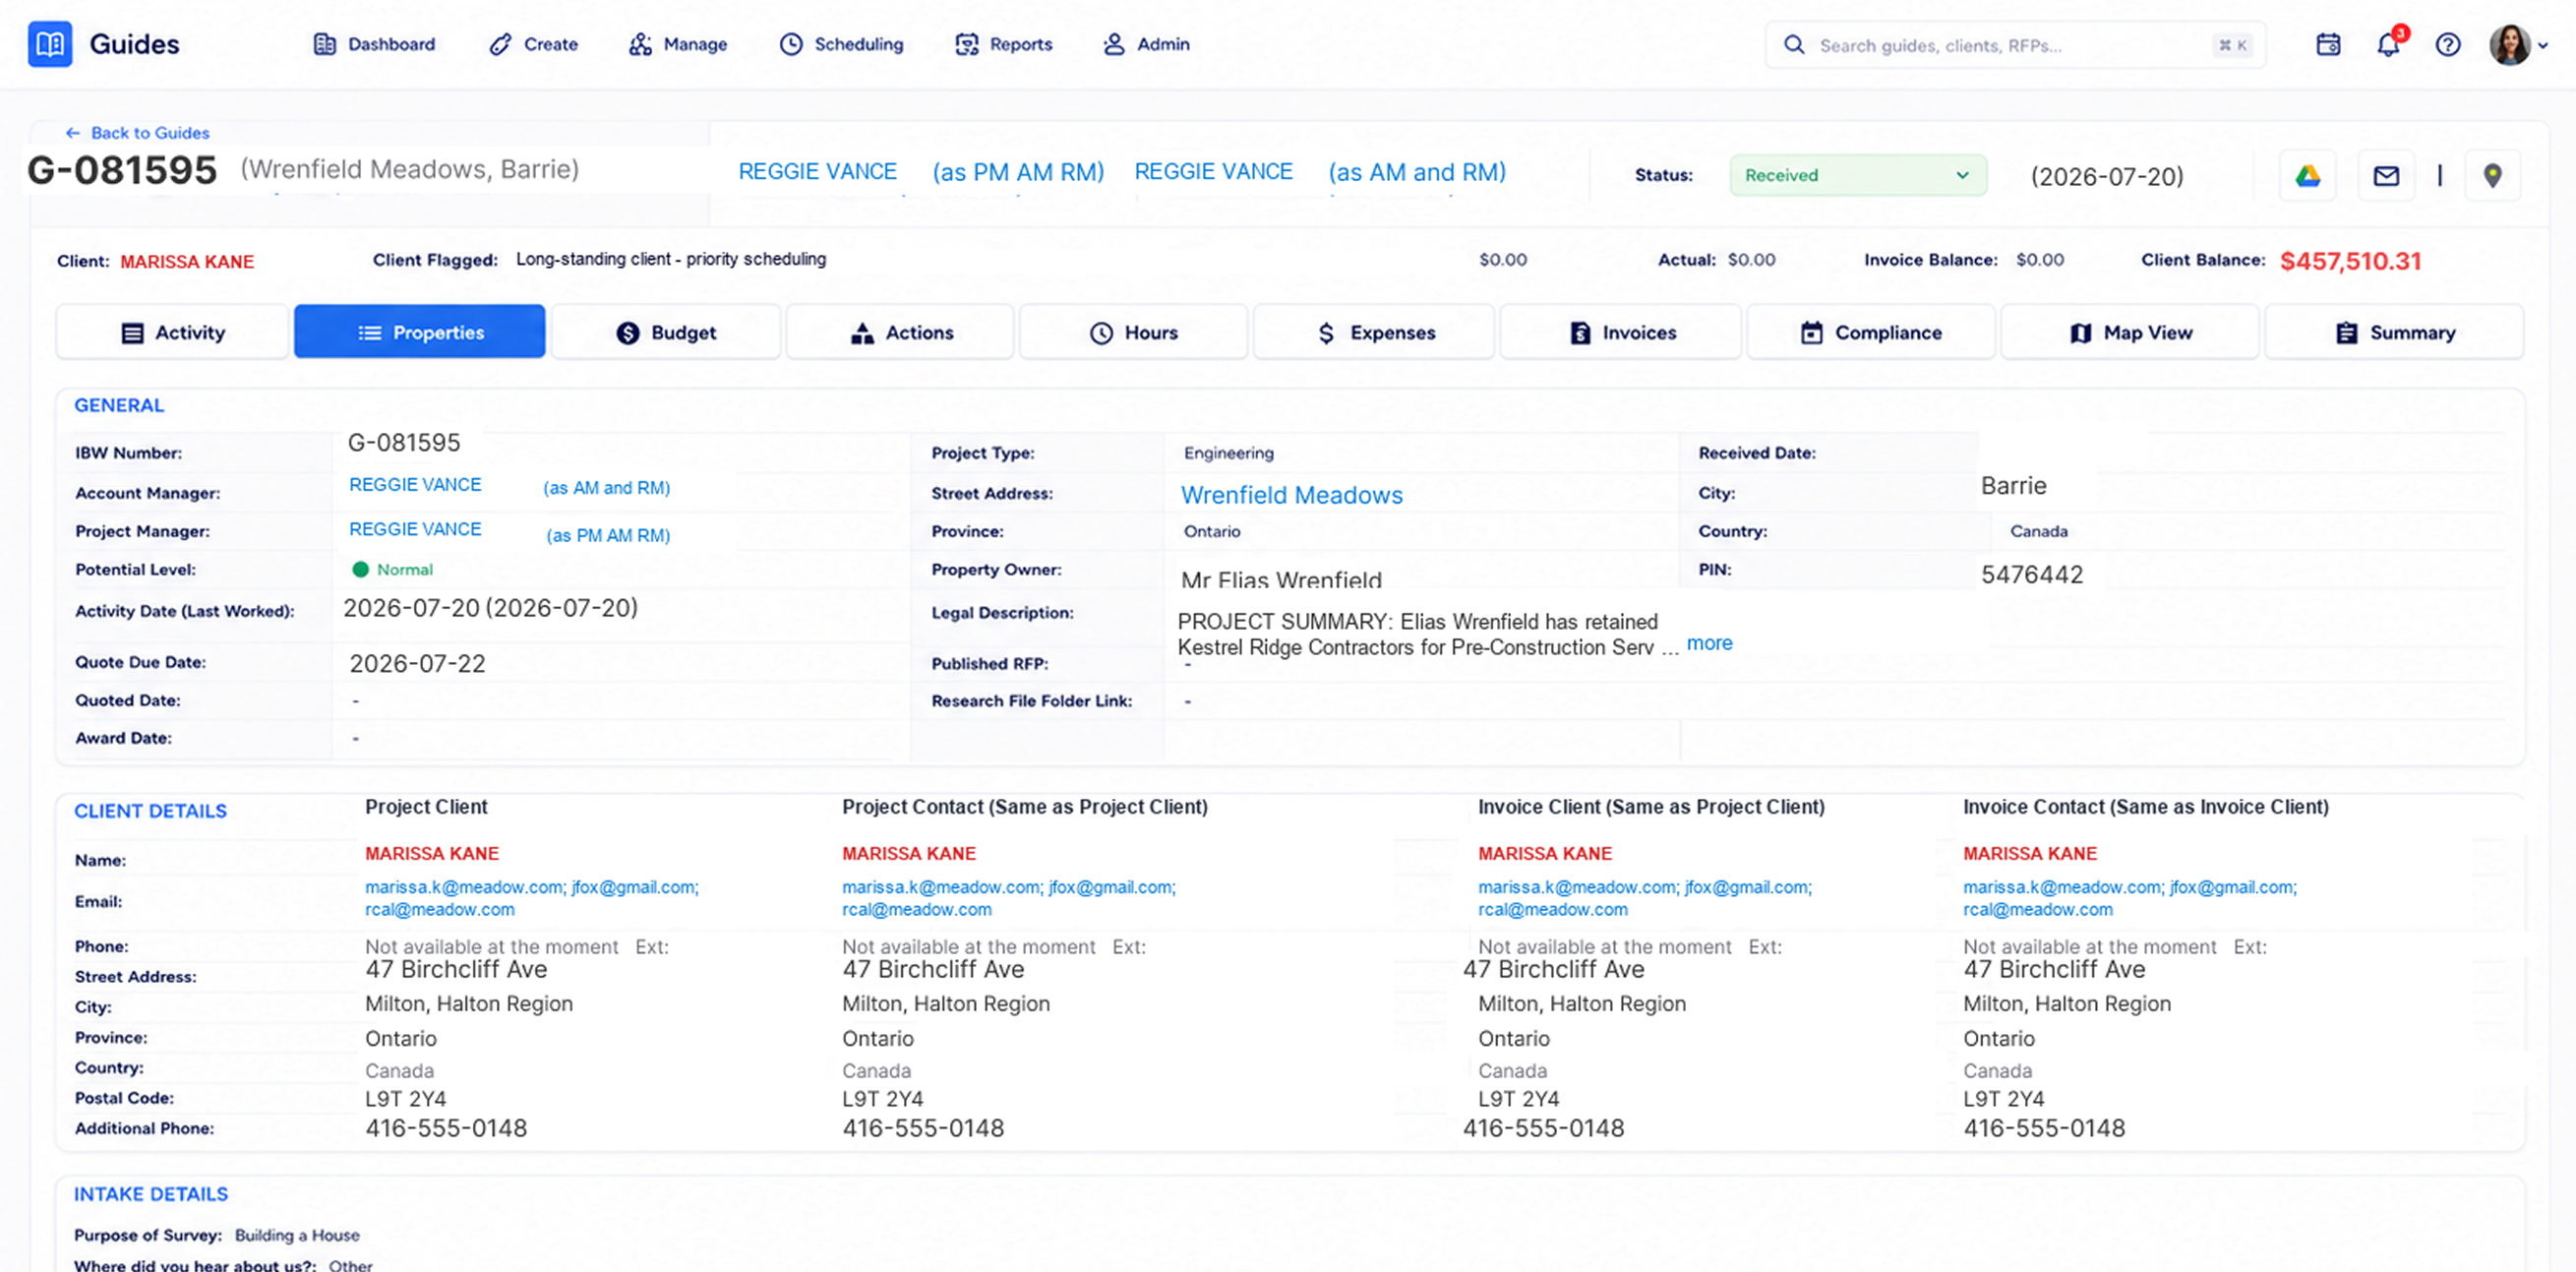The image size is (2576, 1272).
Task: Open the user avatar menu
Action: (x=2518, y=45)
